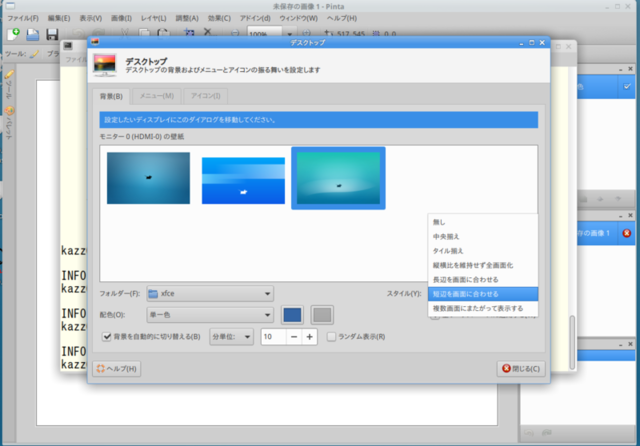Open Pinta's ウィンドウ(W) menu
This screenshot has width=640, height=446.
pyautogui.click(x=298, y=18)
